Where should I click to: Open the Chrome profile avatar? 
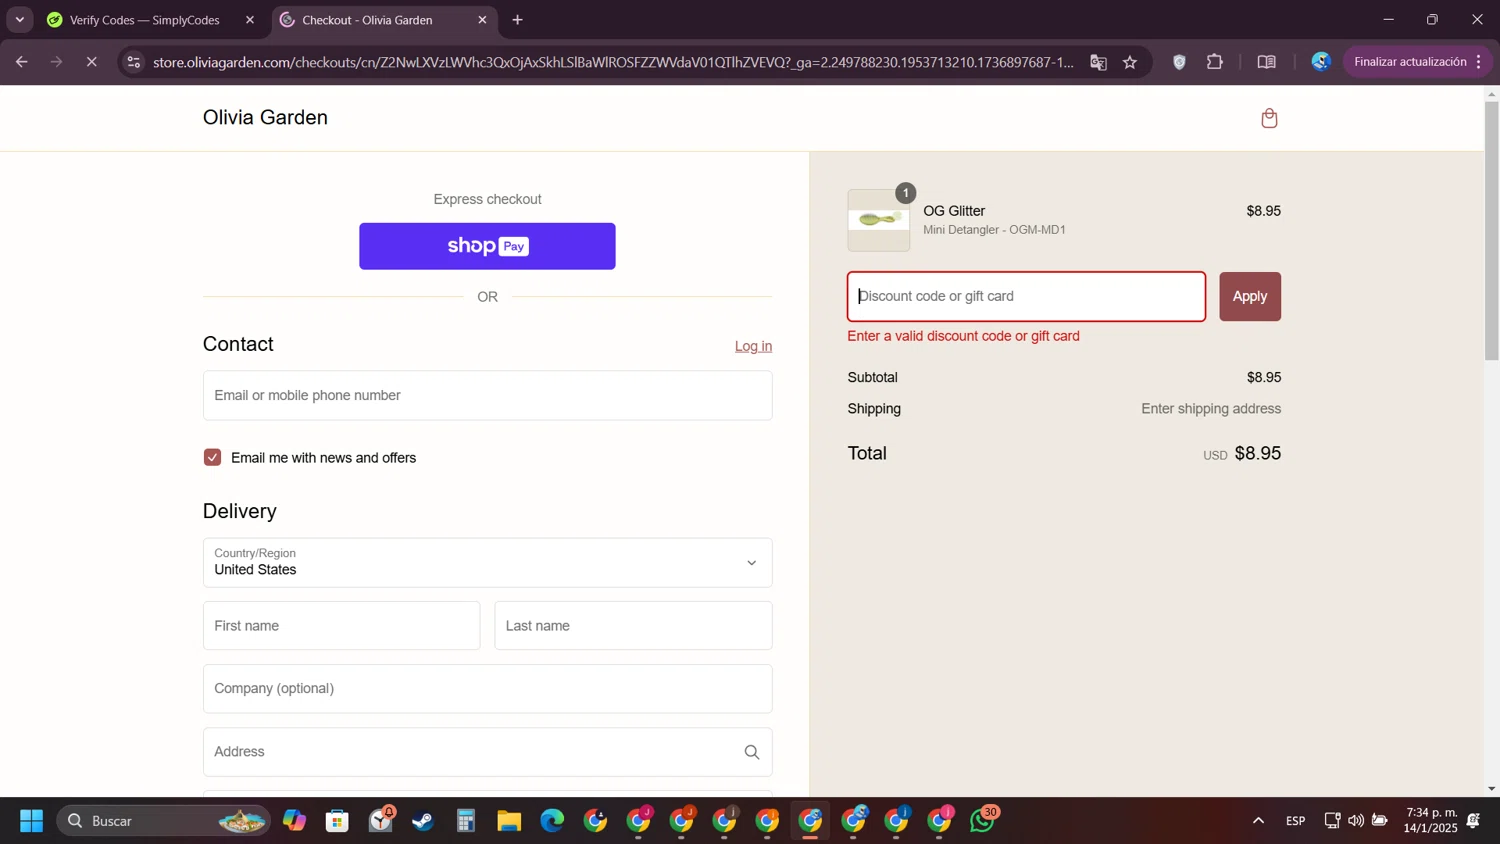1321,62
